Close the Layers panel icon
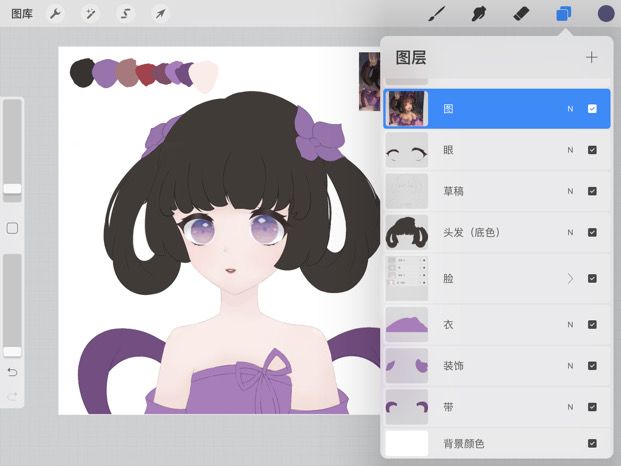 pyautogui.click(x=564, y=14)
